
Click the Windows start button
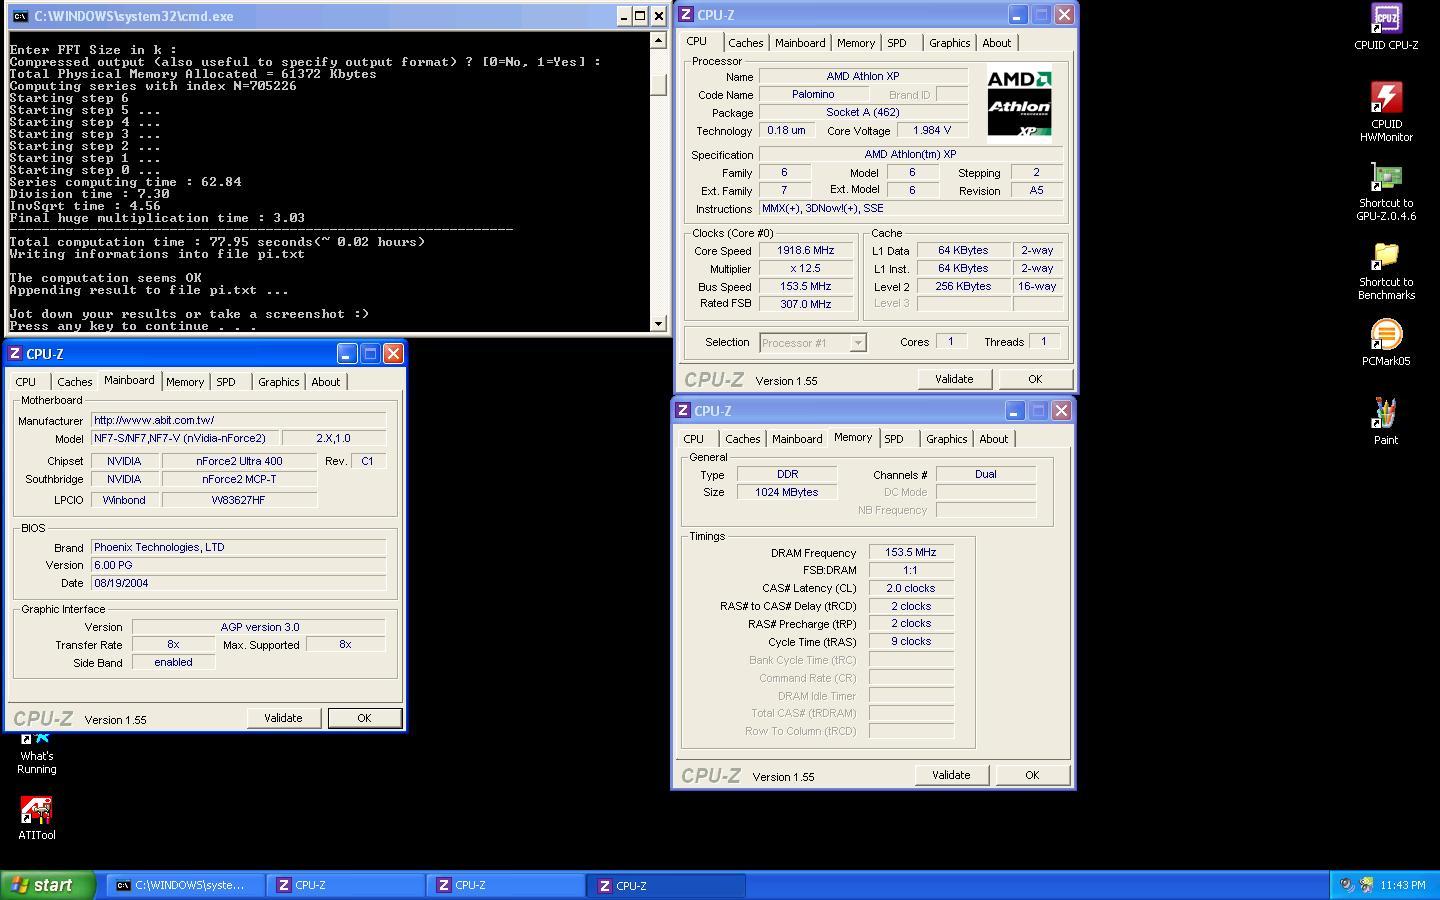pyautogui.click(x=48, y=885)
